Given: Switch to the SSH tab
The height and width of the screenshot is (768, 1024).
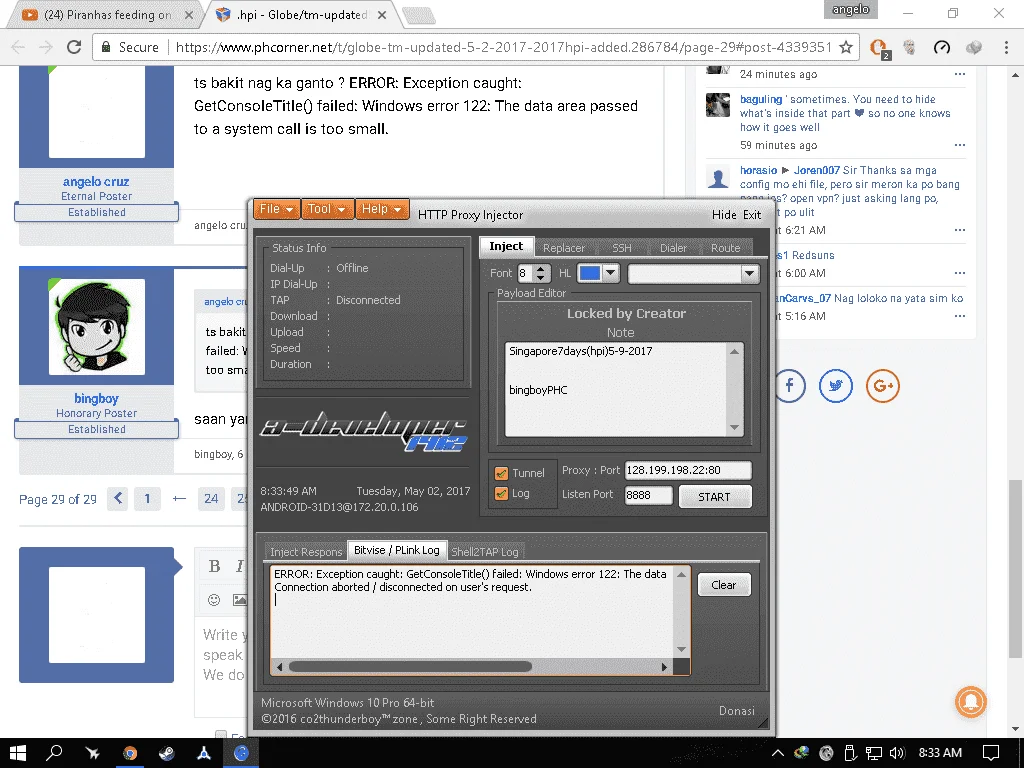Looking at the screenshot, I should pos(622,248).
